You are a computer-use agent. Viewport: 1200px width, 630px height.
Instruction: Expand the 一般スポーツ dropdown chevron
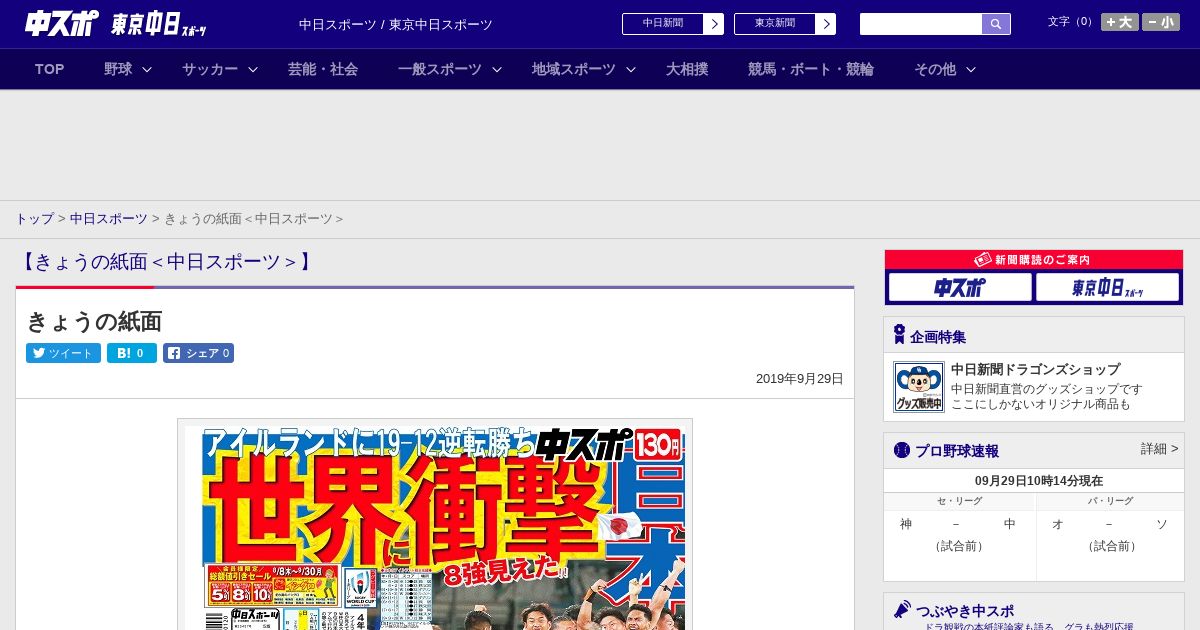[x=497, y=69]
